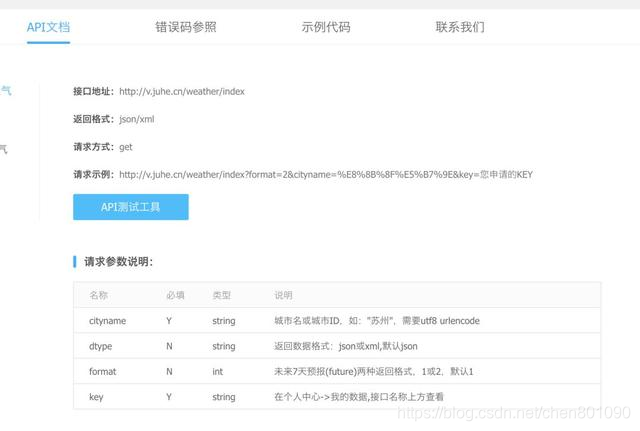Screen dimensions: 640x431
Task: Click the N required cell in dtype row
Action: click(x=169, y=346)
